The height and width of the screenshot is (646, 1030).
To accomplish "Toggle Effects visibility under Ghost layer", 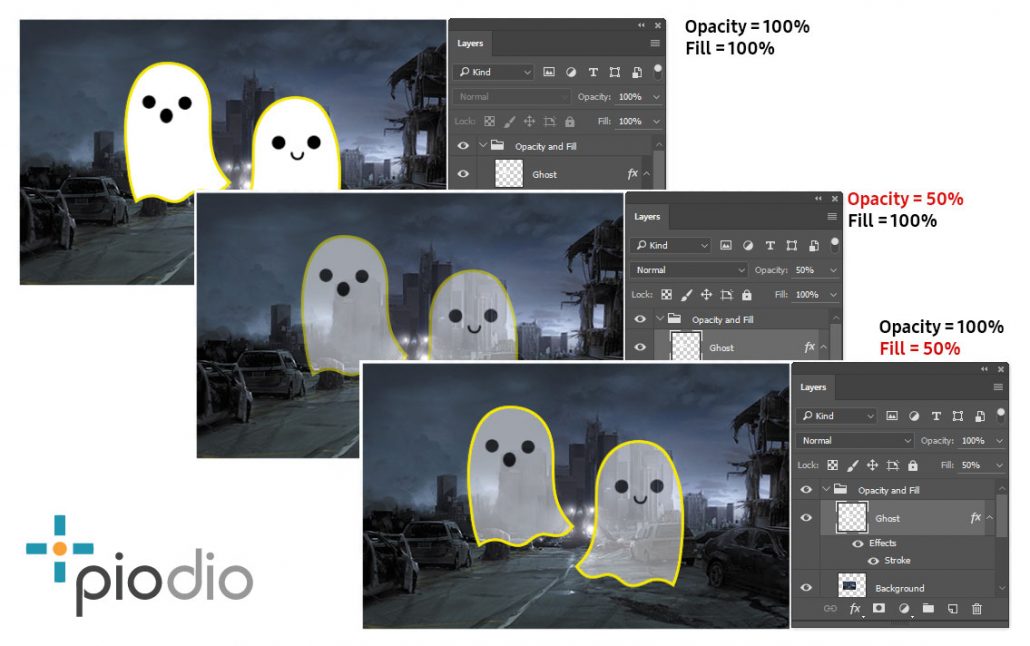I will pyautogui.click(x=858, y=543).
